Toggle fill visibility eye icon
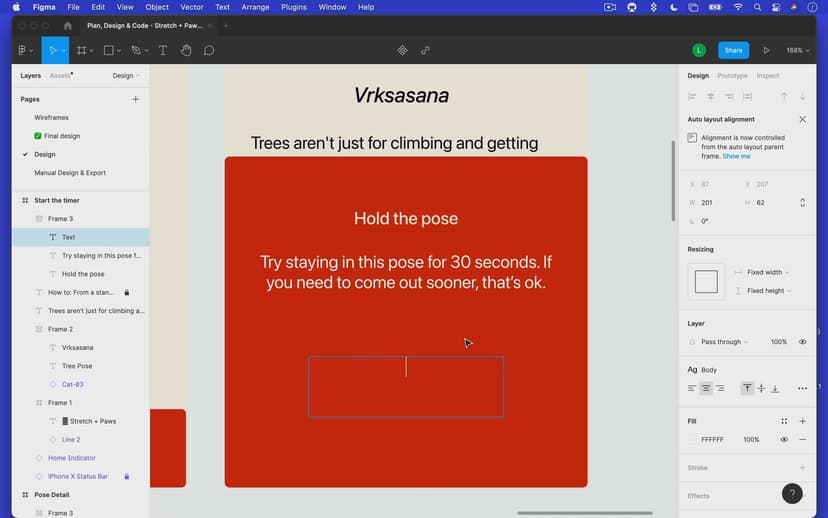The height and width of the screenshot is (518, 828). 784,440
